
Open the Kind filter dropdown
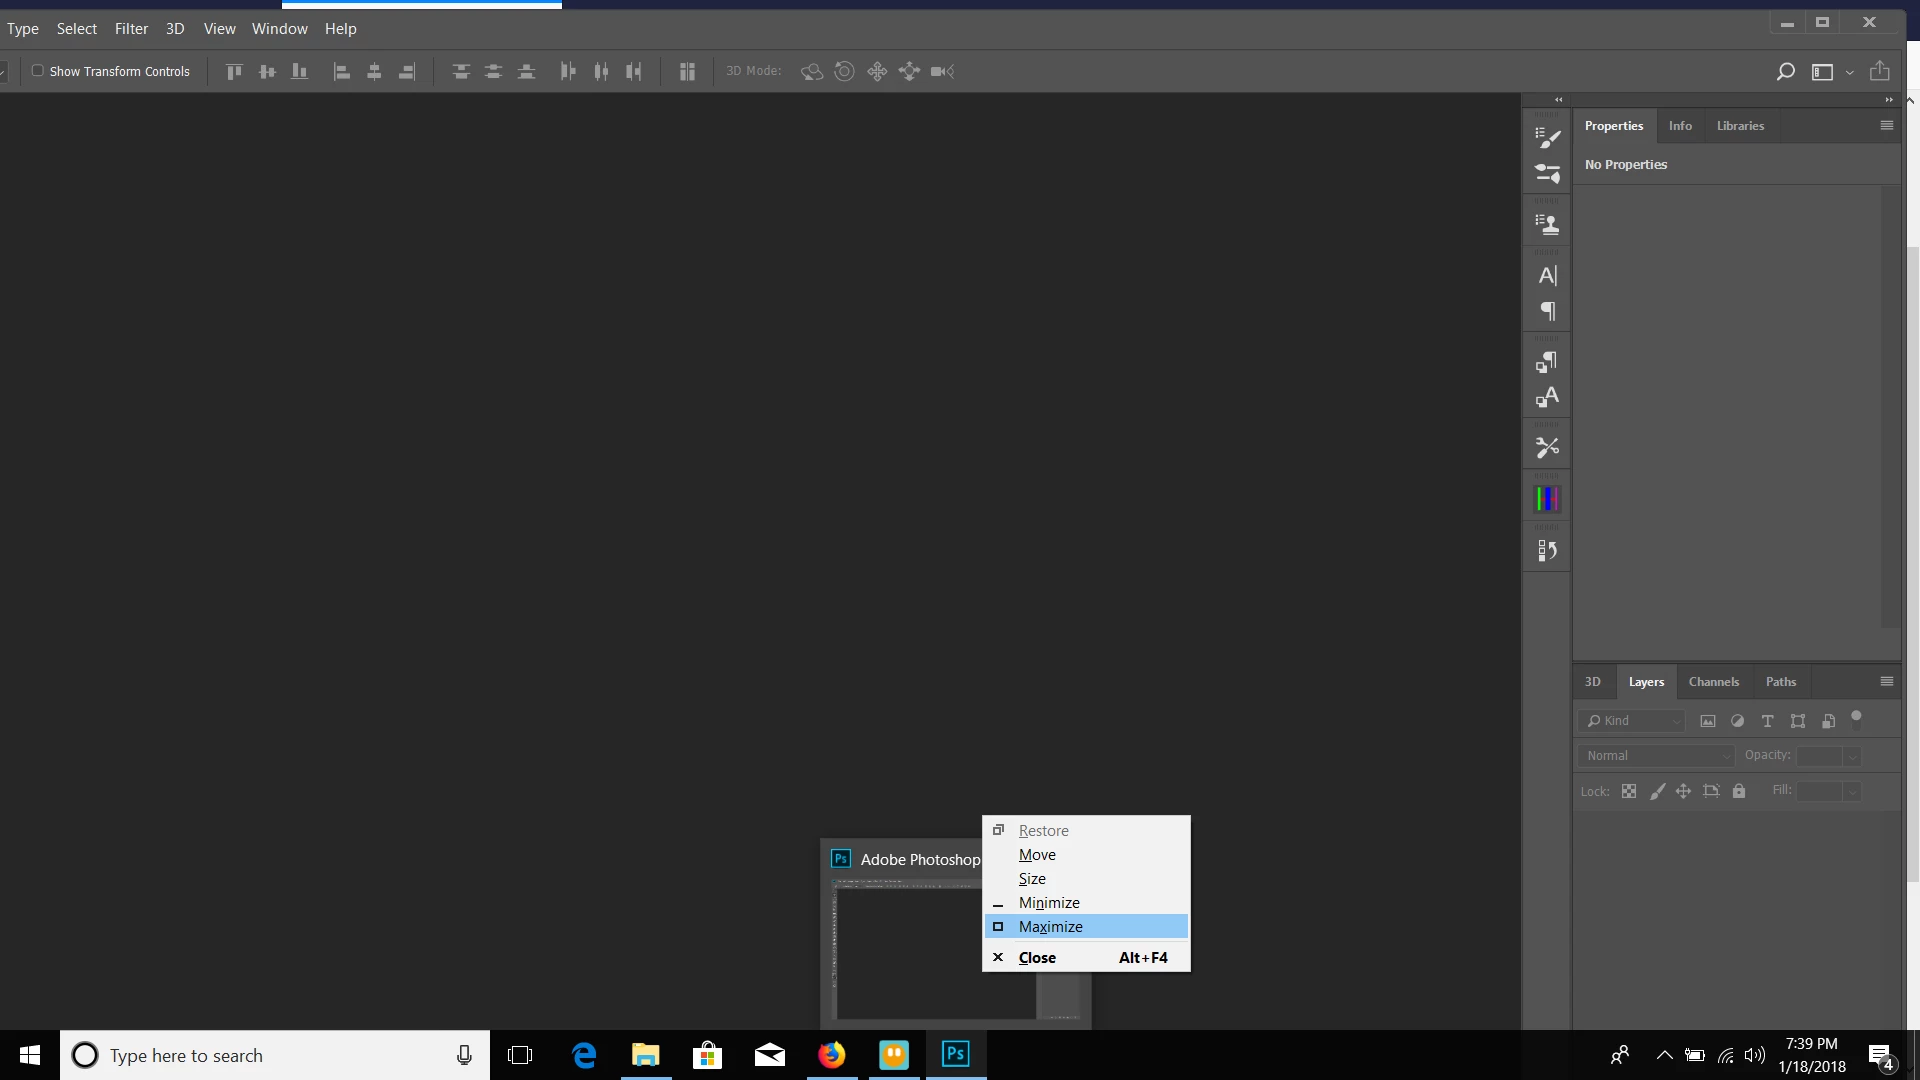click(1633, 721)
